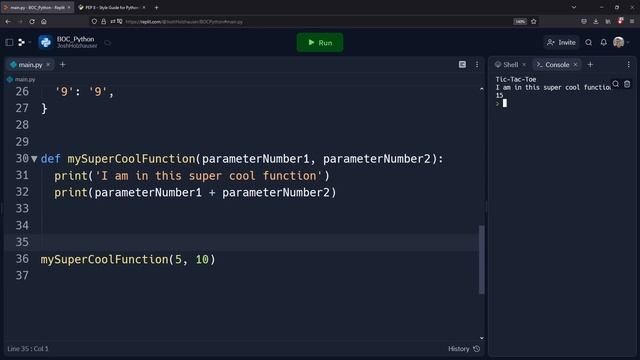
Task: Click the tracking protection shield icon
Action: (x=94, y=22)
